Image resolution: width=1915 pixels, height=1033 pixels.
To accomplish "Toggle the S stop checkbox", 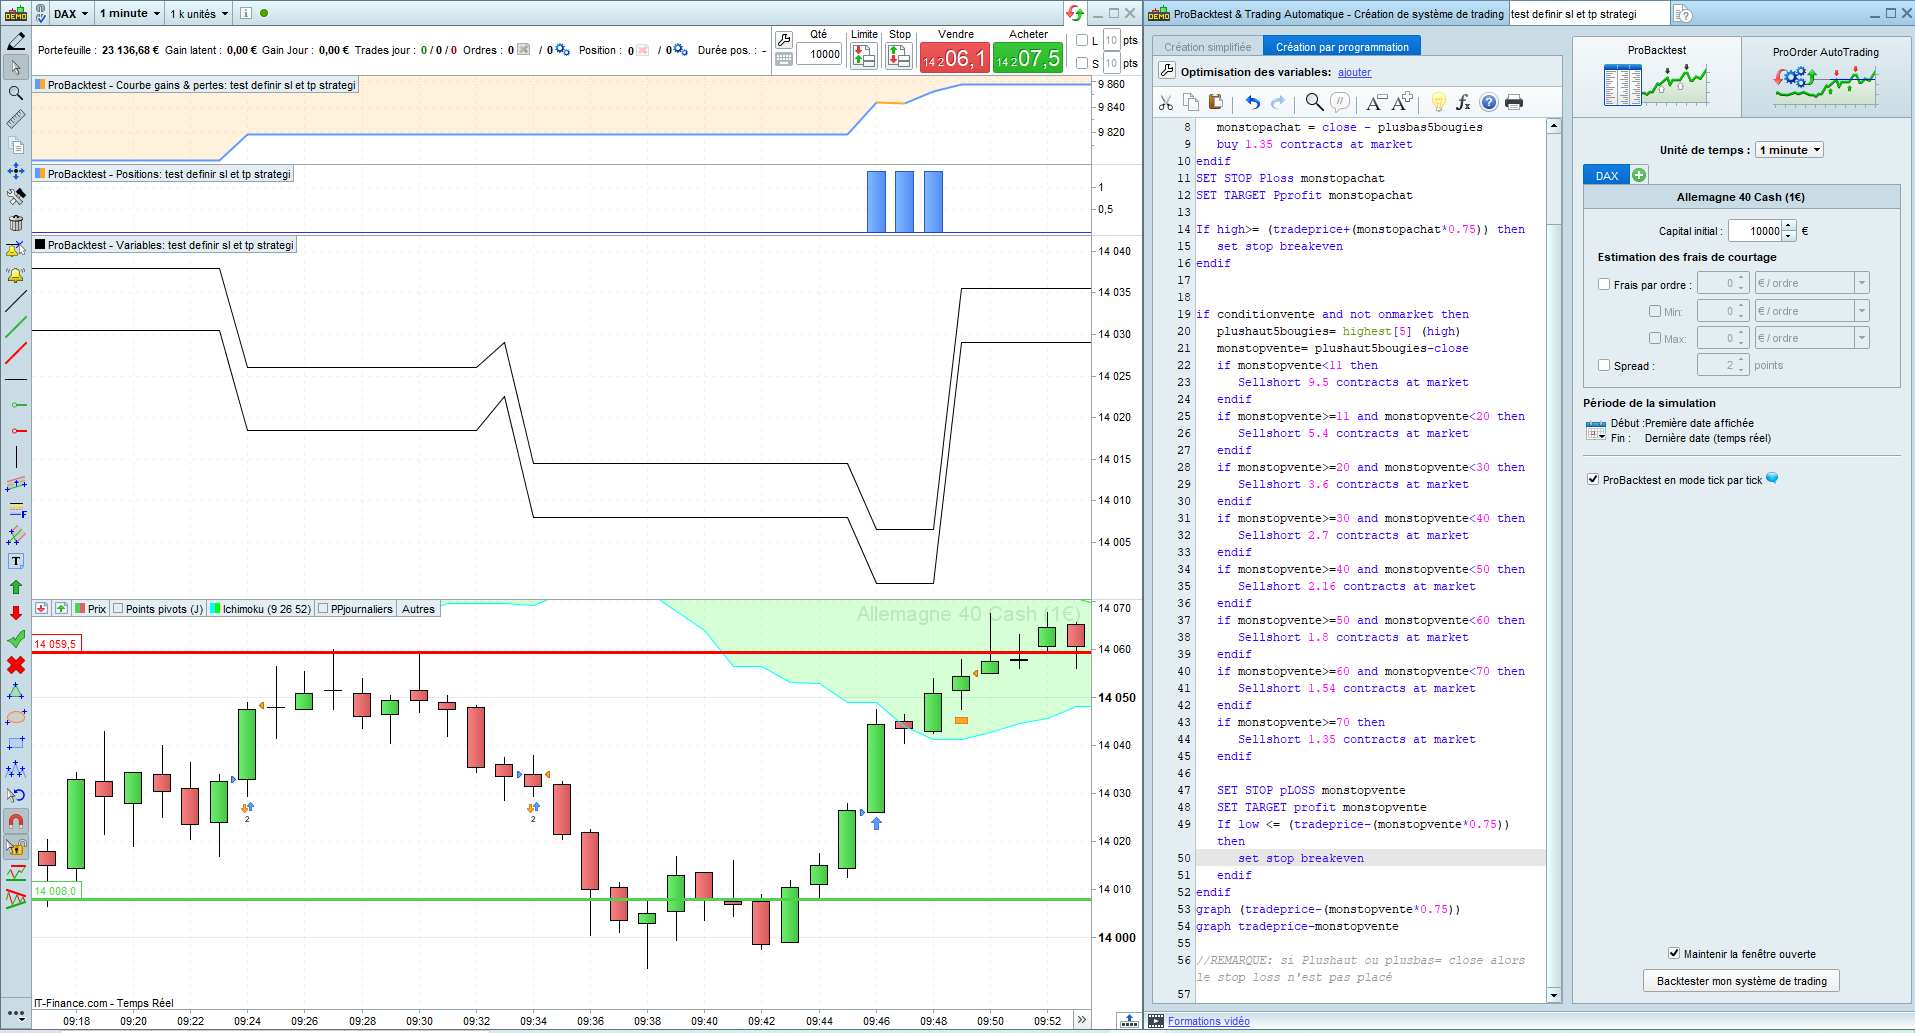I will coord(1082,63).
